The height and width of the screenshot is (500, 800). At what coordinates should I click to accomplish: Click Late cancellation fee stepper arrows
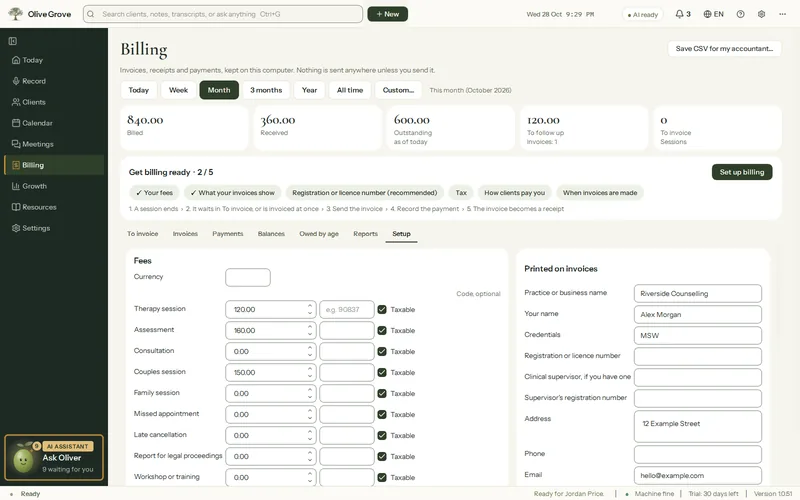(x=310, y=435)
